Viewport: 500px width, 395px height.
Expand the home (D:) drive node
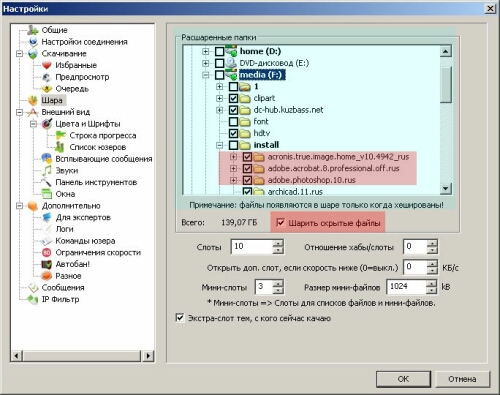pos(205,51)
